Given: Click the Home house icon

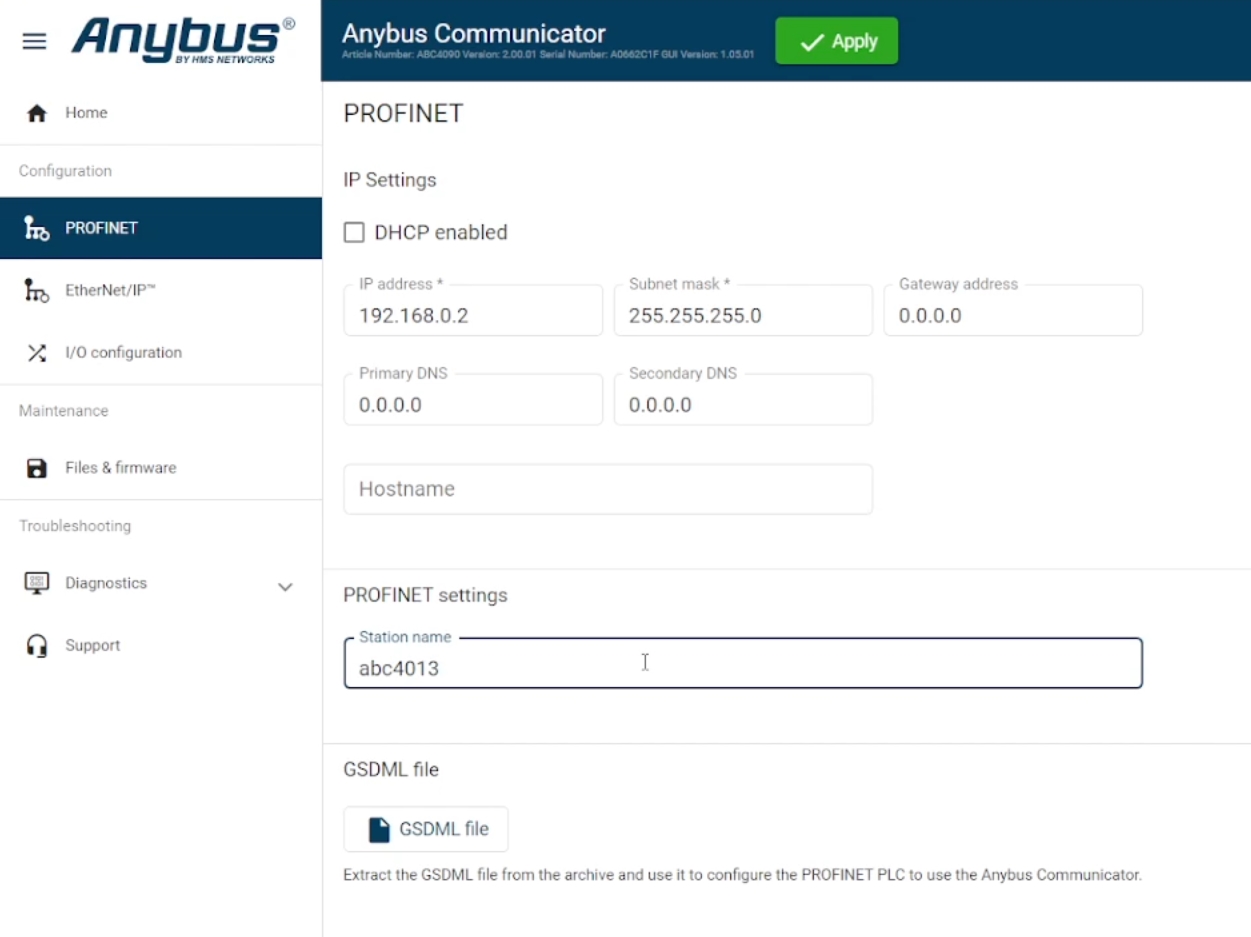Looking at the screenshot, I should click(x=37, y=113).
